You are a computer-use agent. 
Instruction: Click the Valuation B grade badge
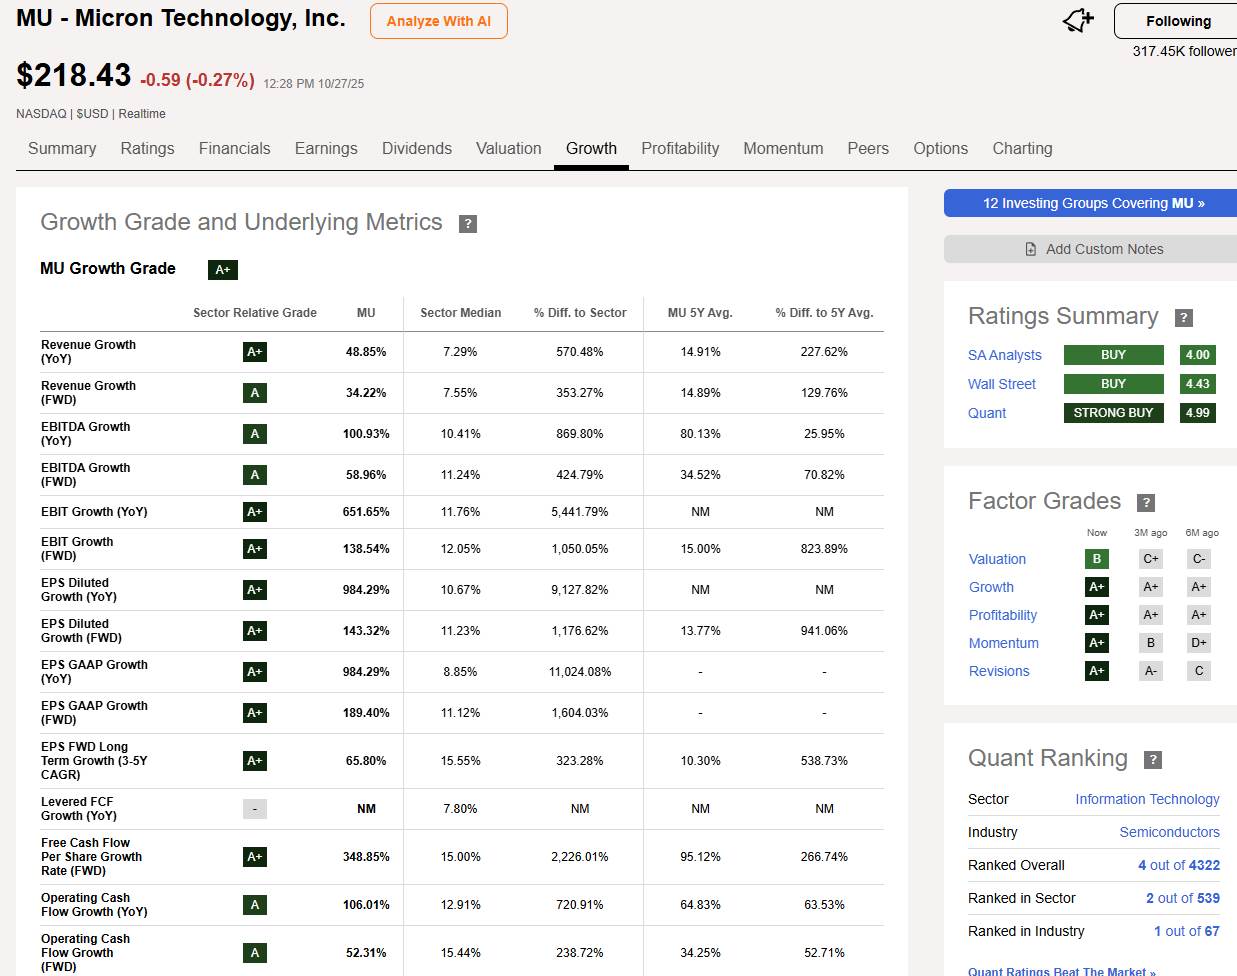tap(1096, 559)
